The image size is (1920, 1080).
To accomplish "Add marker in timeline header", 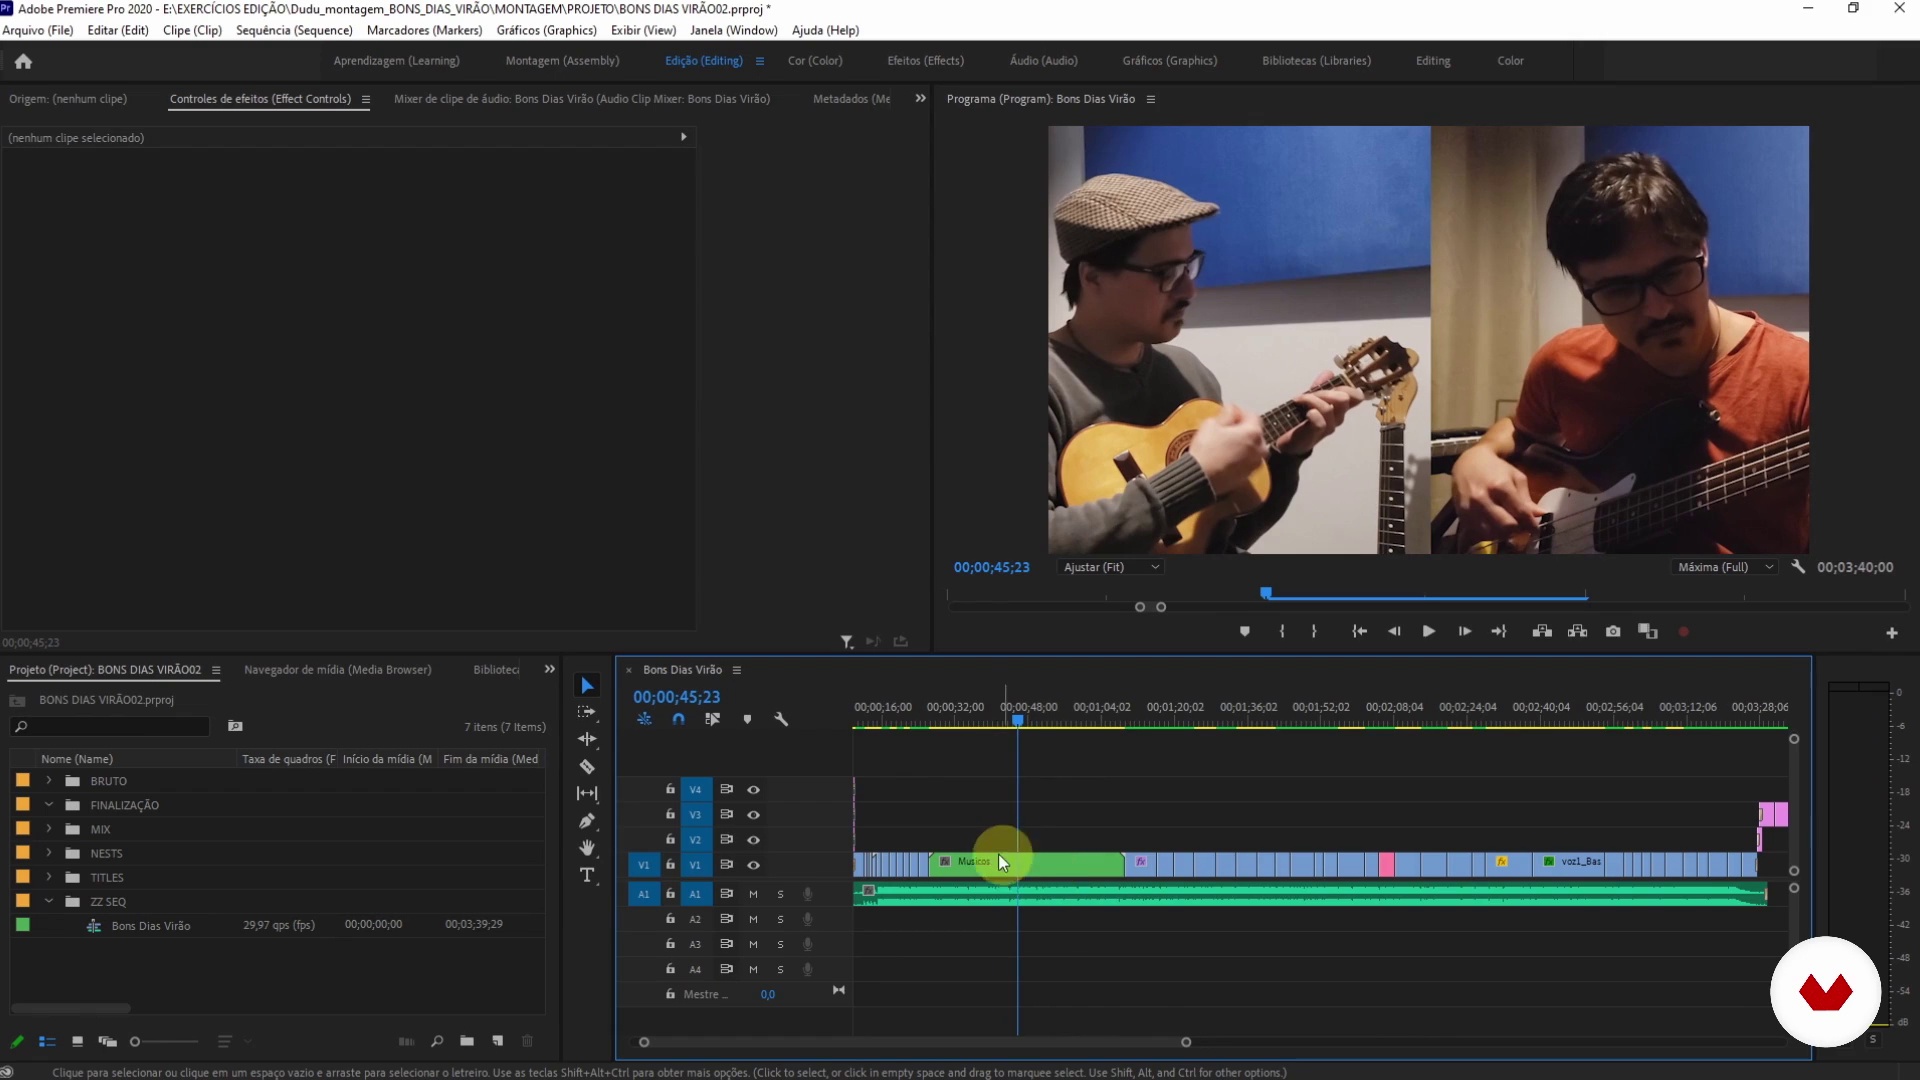I will [x=747, y=720].
